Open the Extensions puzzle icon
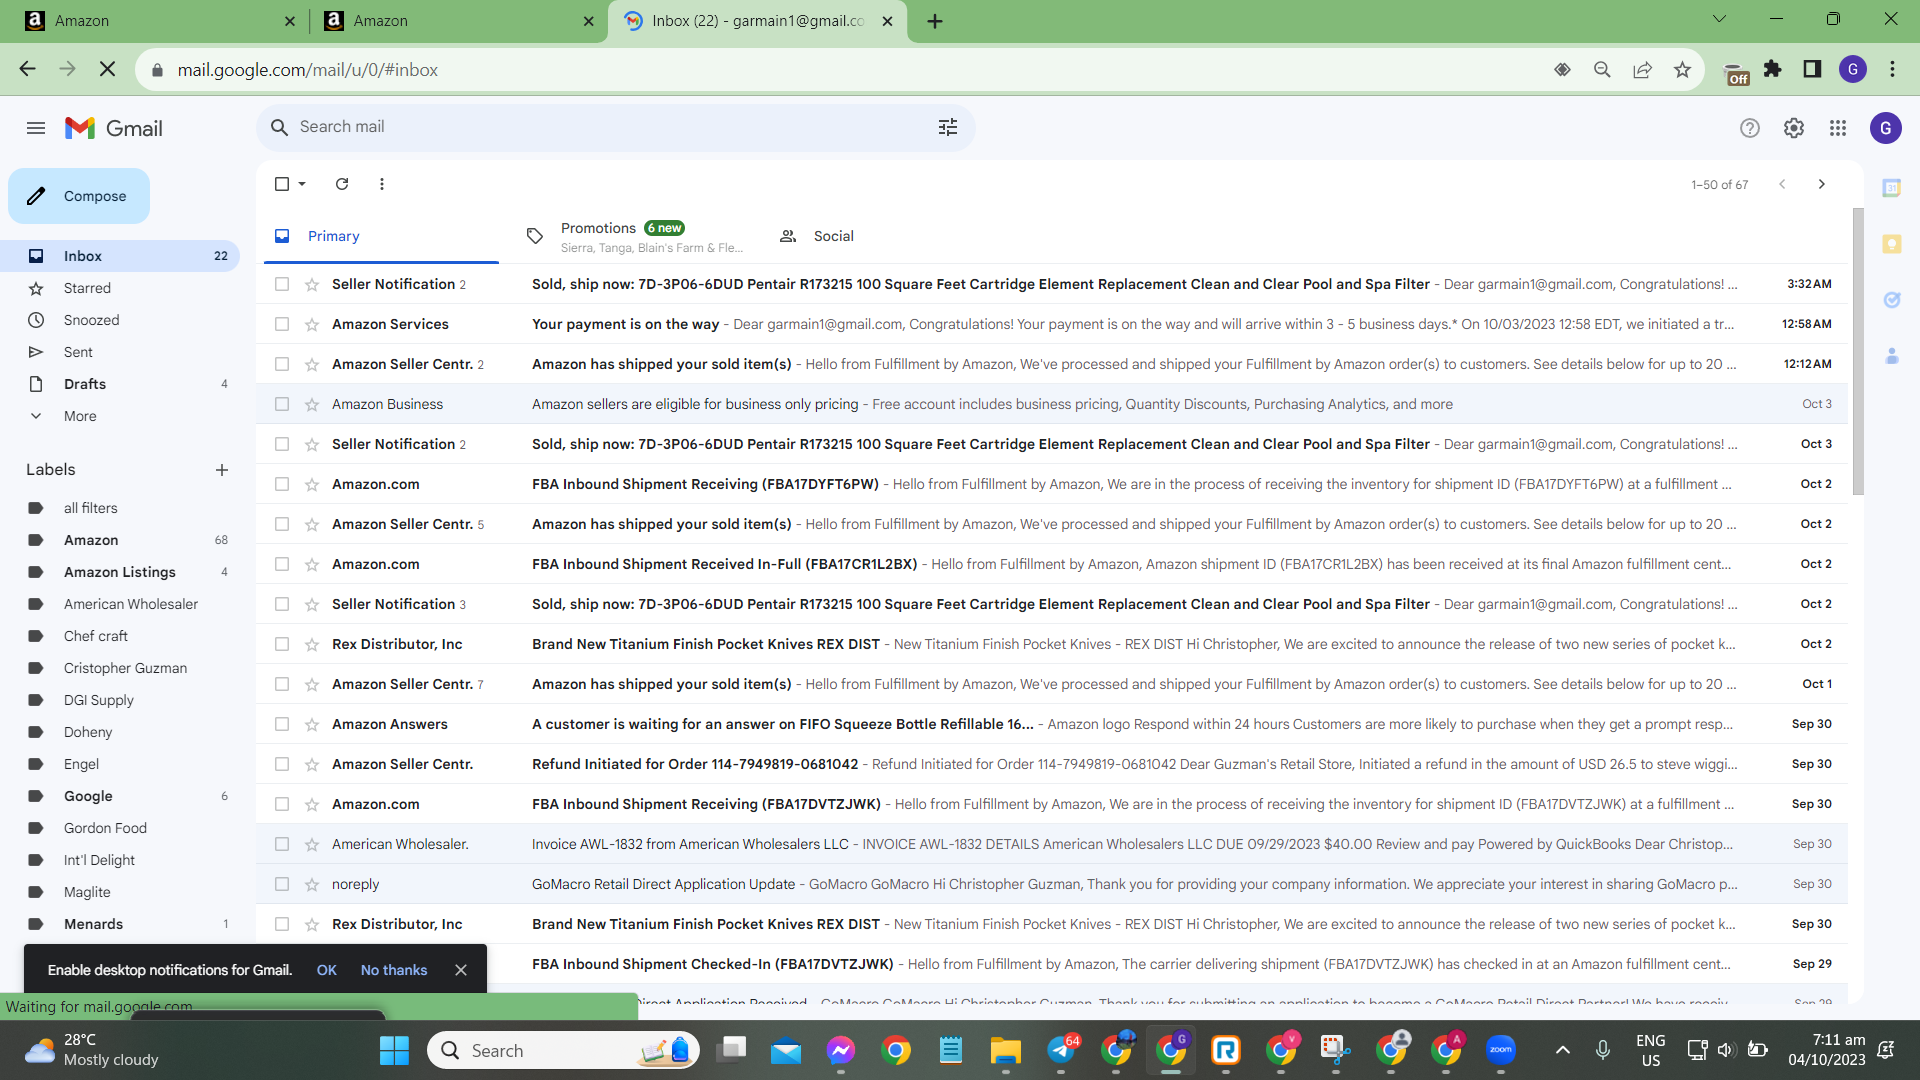Screen dimensions: 1920x1080 (1773, 70)
